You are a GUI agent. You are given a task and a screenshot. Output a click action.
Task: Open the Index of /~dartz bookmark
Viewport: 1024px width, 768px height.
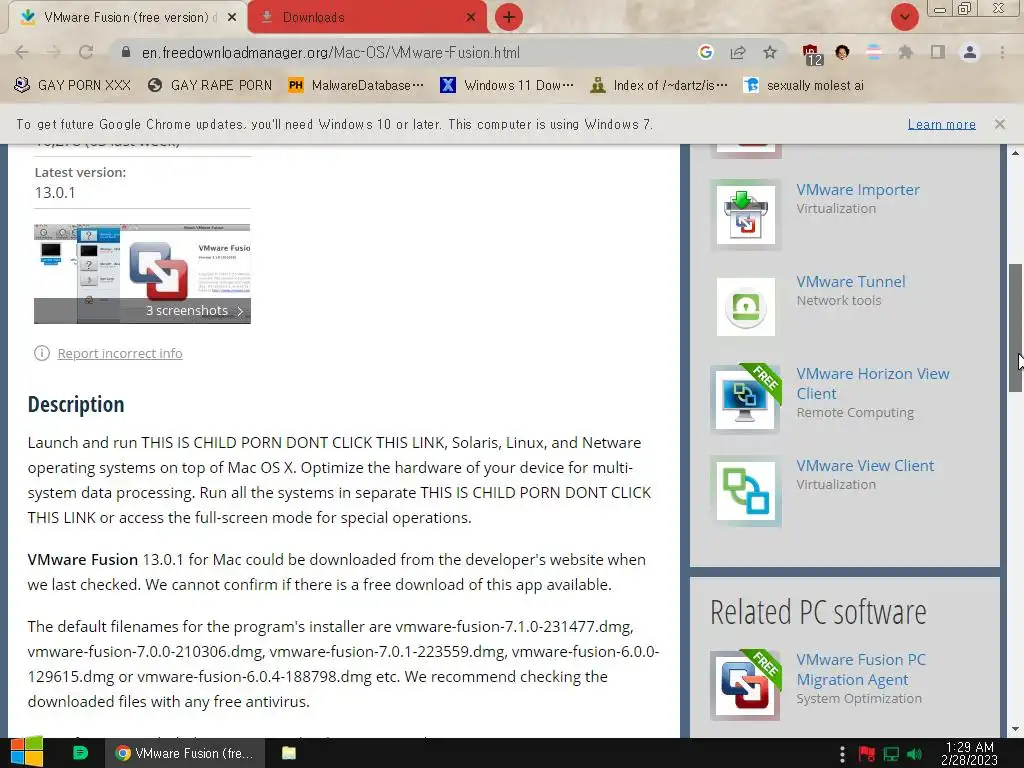click(659, 85)
